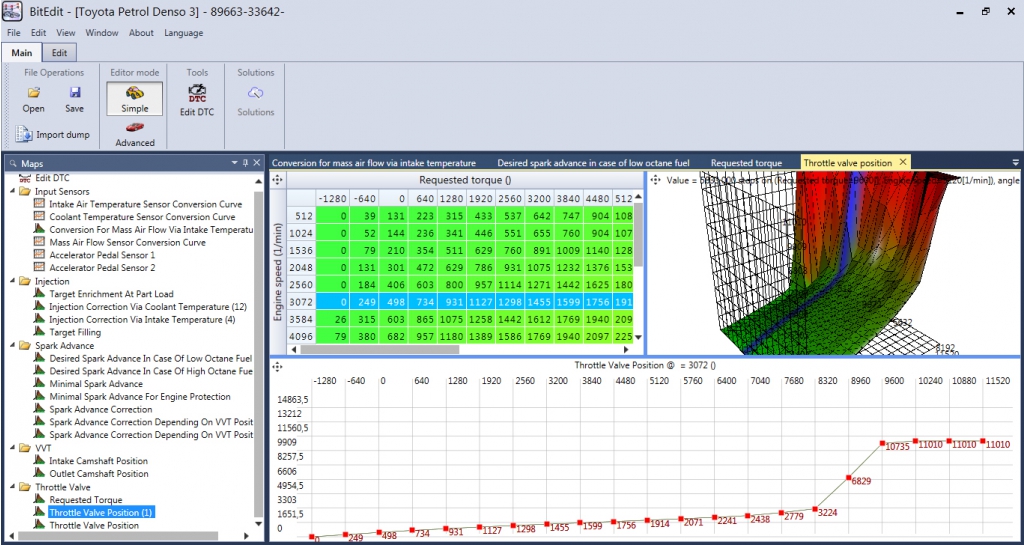The image size is (1024, 545).
Task: Open the View menu
Action: [x=65, y=33]
